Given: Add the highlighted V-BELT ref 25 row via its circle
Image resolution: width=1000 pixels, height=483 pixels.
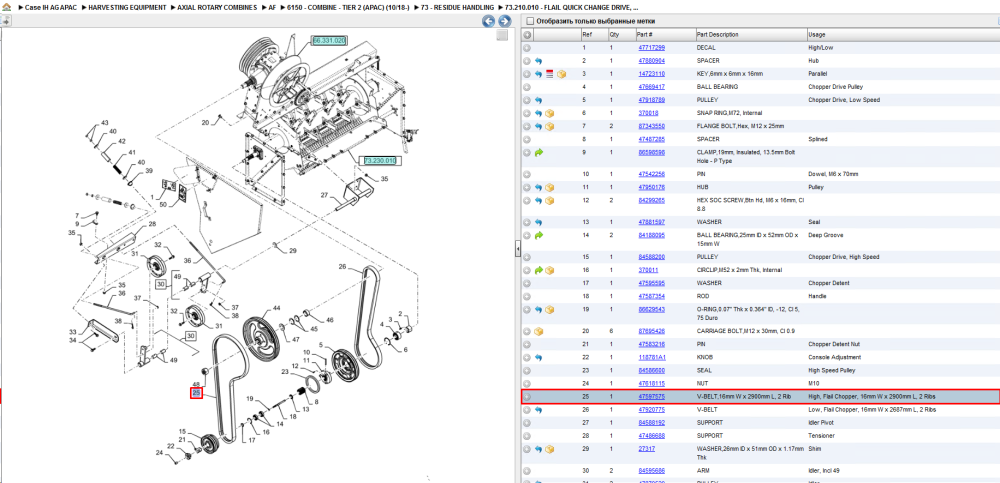Looking at the screenshot, I should [527, 397].
